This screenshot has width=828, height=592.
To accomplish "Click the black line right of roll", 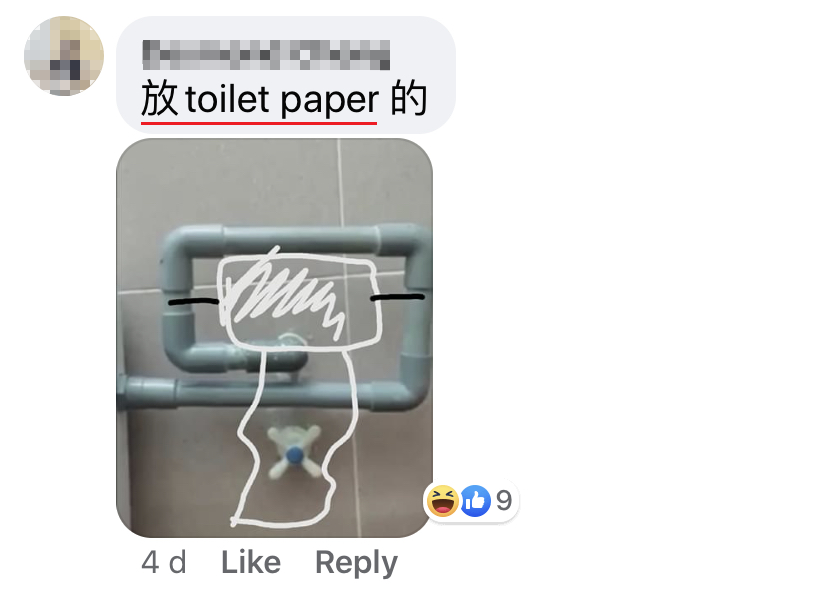I will coord(398,298).
